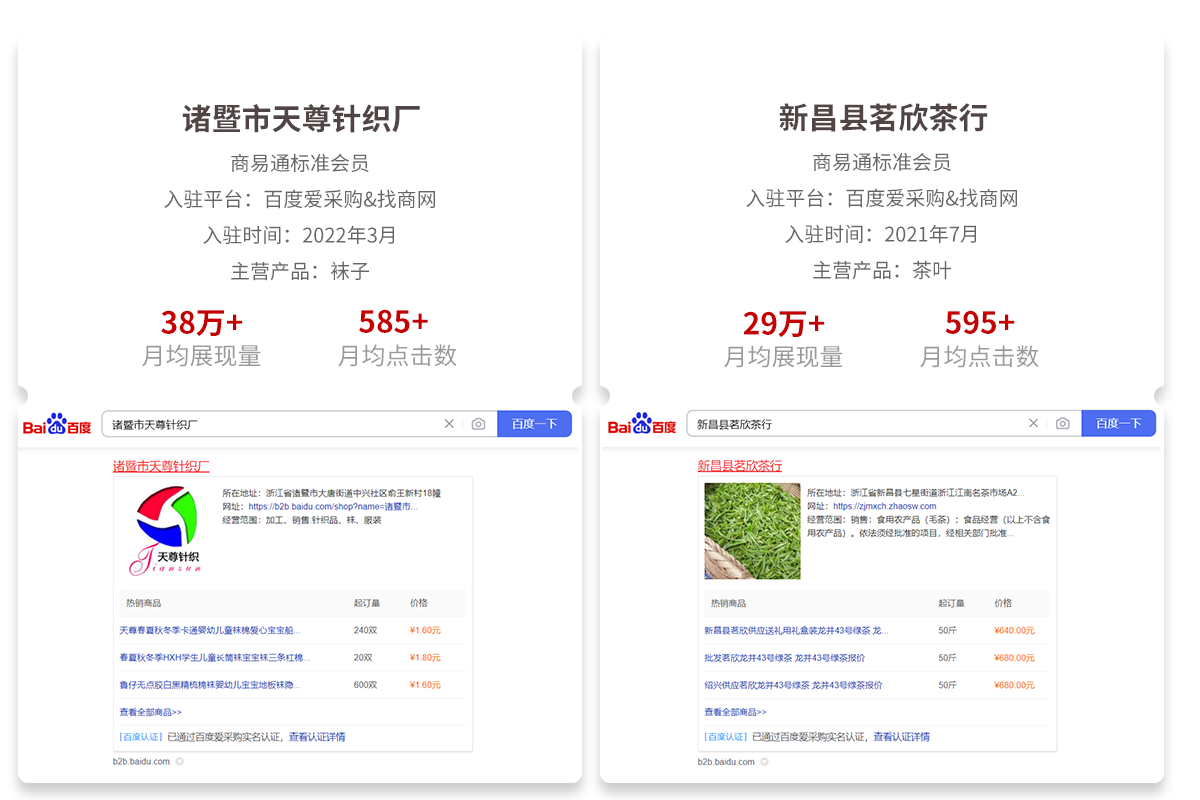Clear the 新昌县茗欣茶行 search box with X

pos(1034,424)
